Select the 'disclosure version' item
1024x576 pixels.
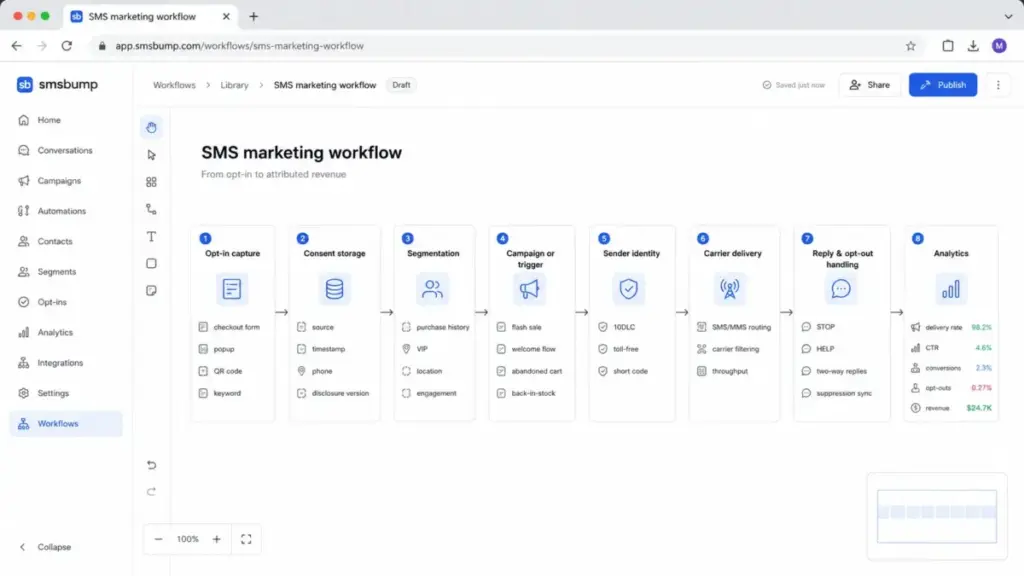pyautogui.click(x=333, y=393)
